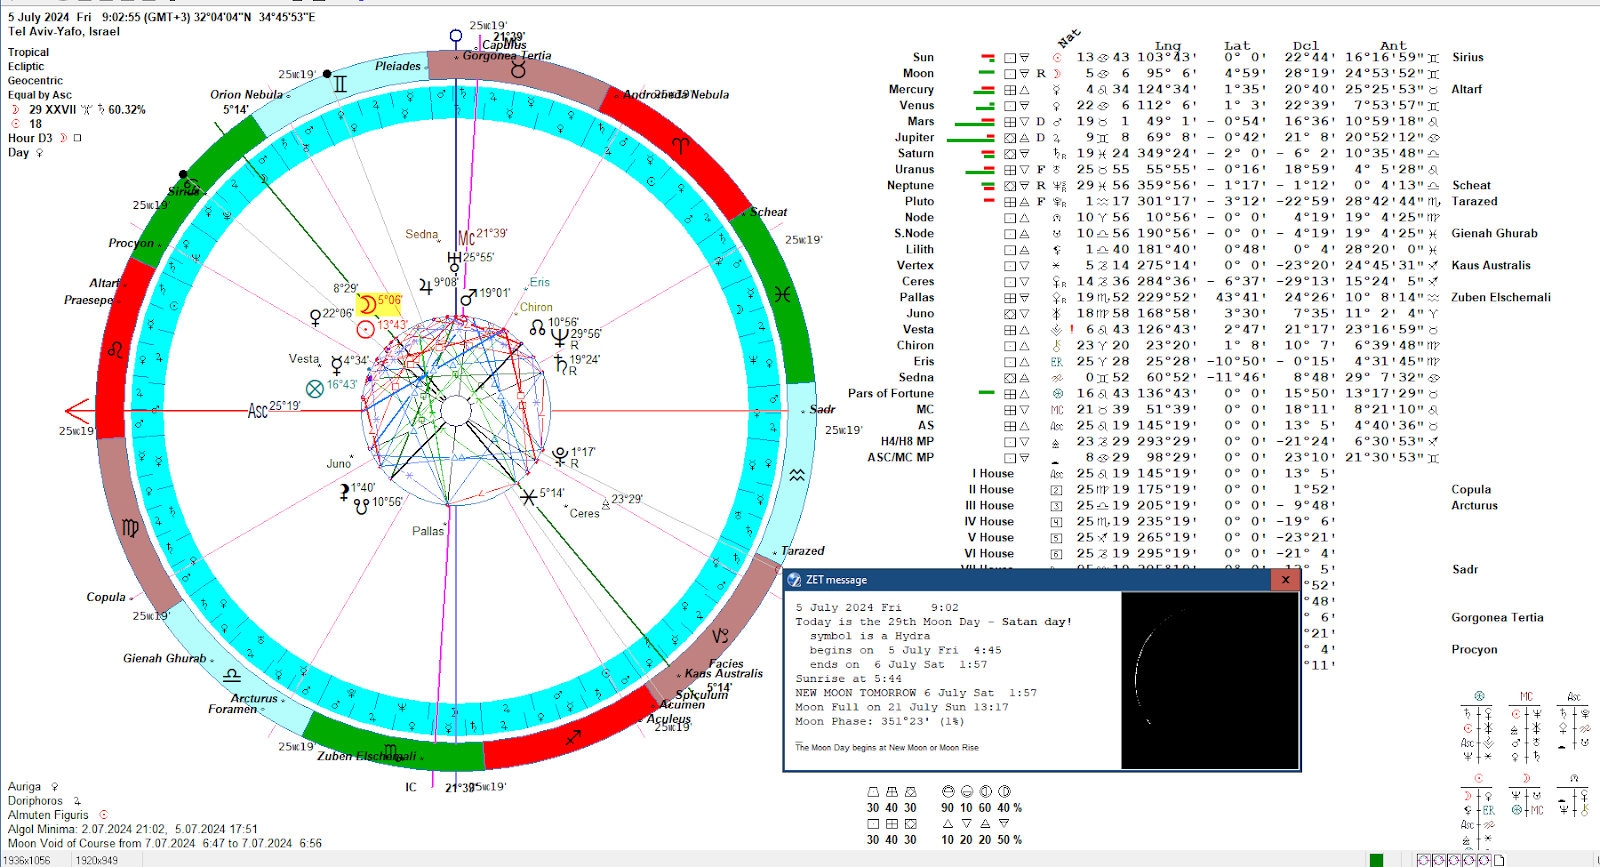
Task: Select the Jupiter glyph at 9°08'
Action: pos(426,286)
